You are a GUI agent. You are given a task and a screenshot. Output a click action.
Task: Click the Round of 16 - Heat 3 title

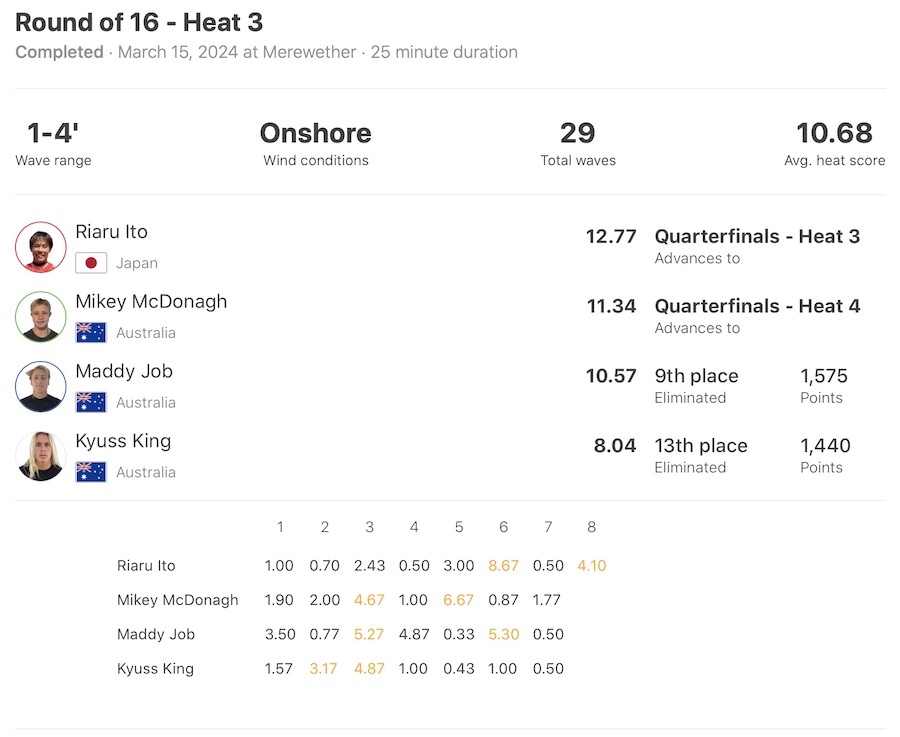tap(139, 22)
